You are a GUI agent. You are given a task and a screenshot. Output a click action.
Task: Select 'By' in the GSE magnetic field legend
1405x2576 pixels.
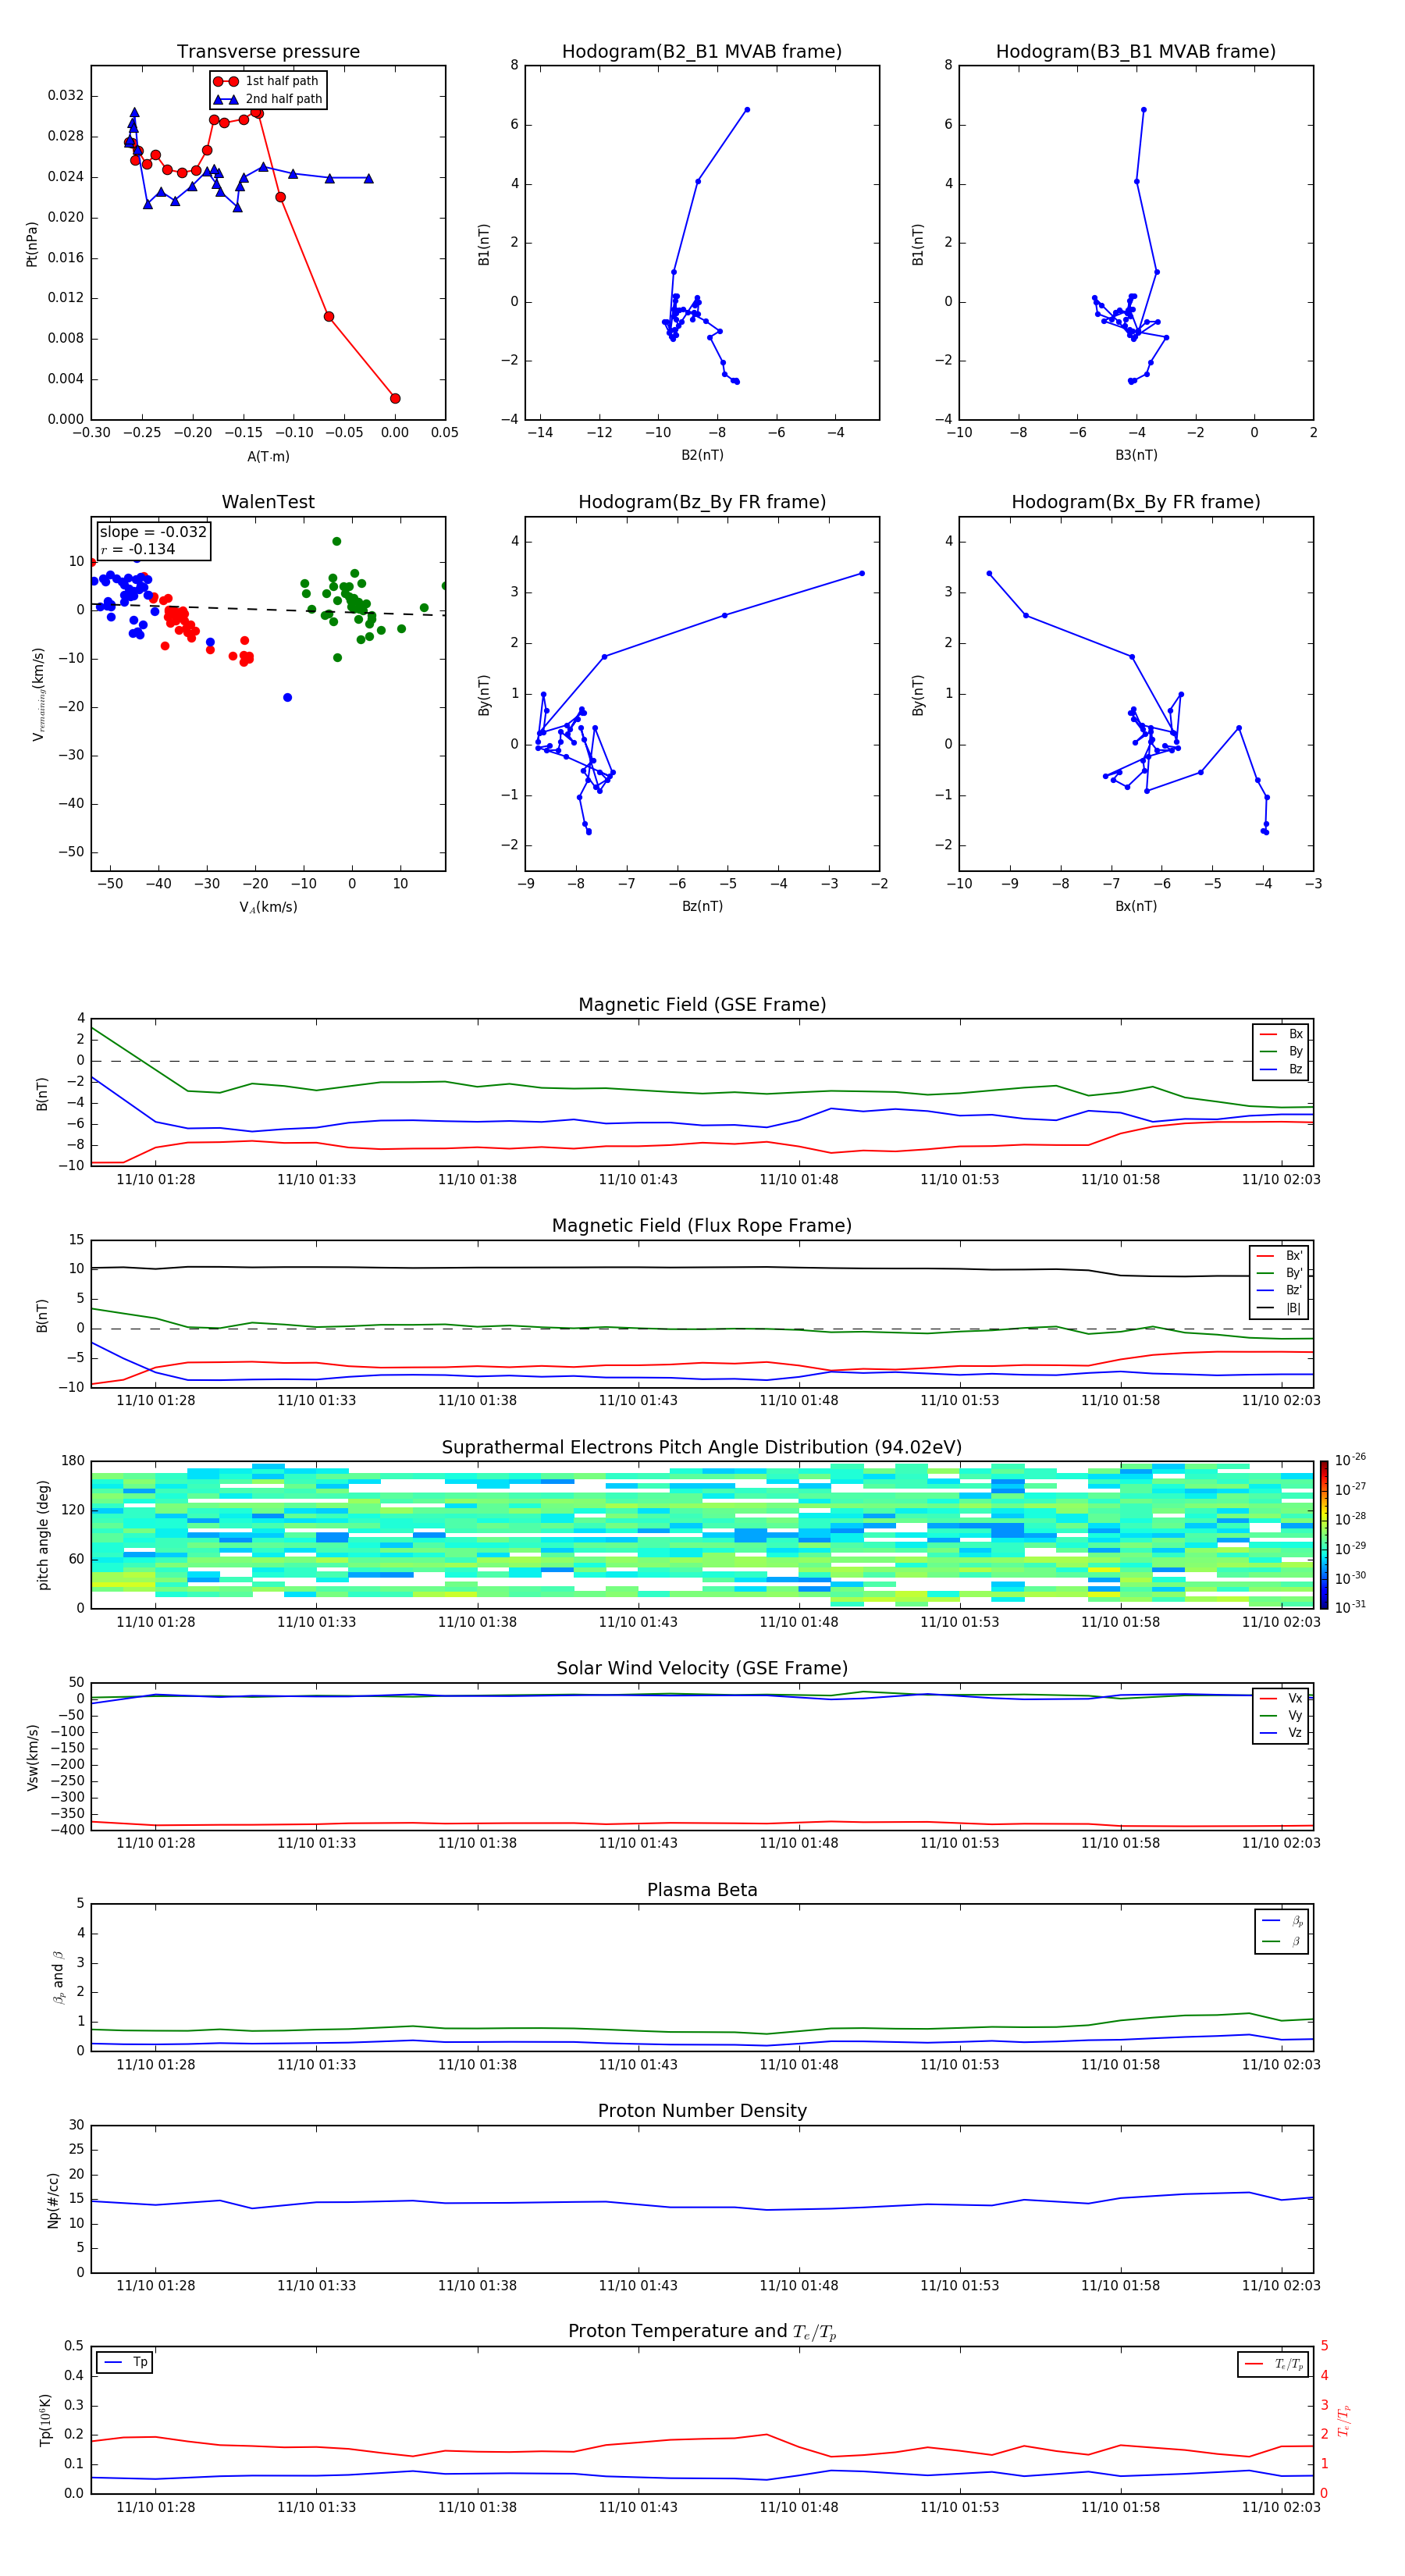pos(1281,1051)
